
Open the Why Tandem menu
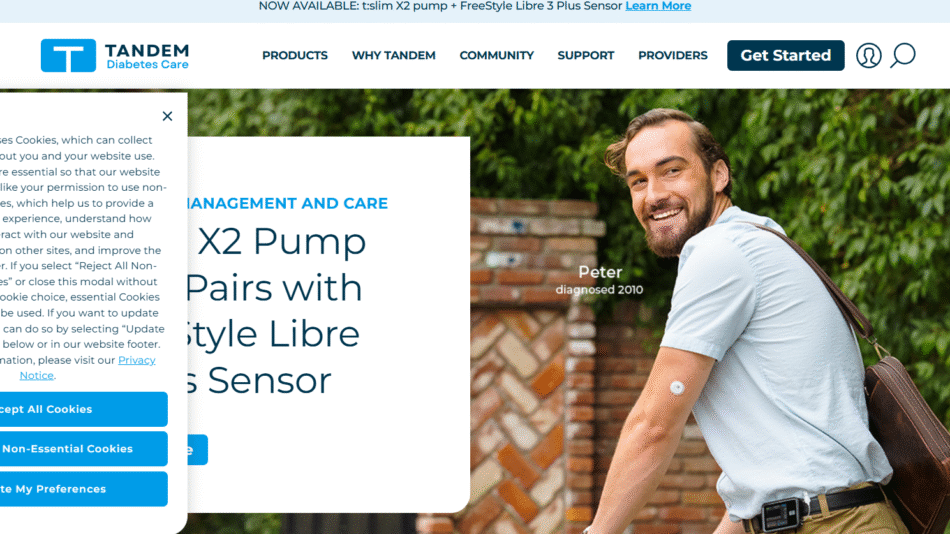tap(393, 55)
